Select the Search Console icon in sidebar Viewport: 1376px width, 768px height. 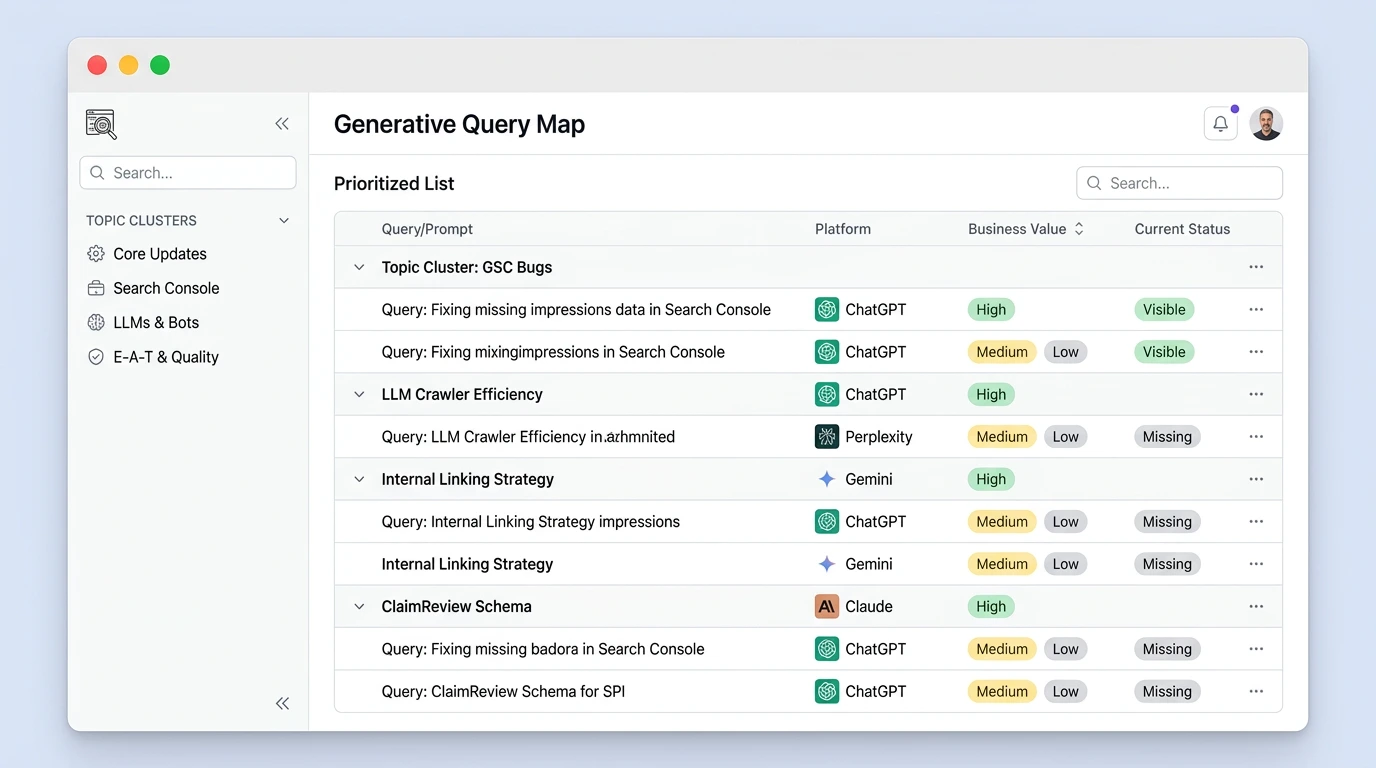pos(96,288)
